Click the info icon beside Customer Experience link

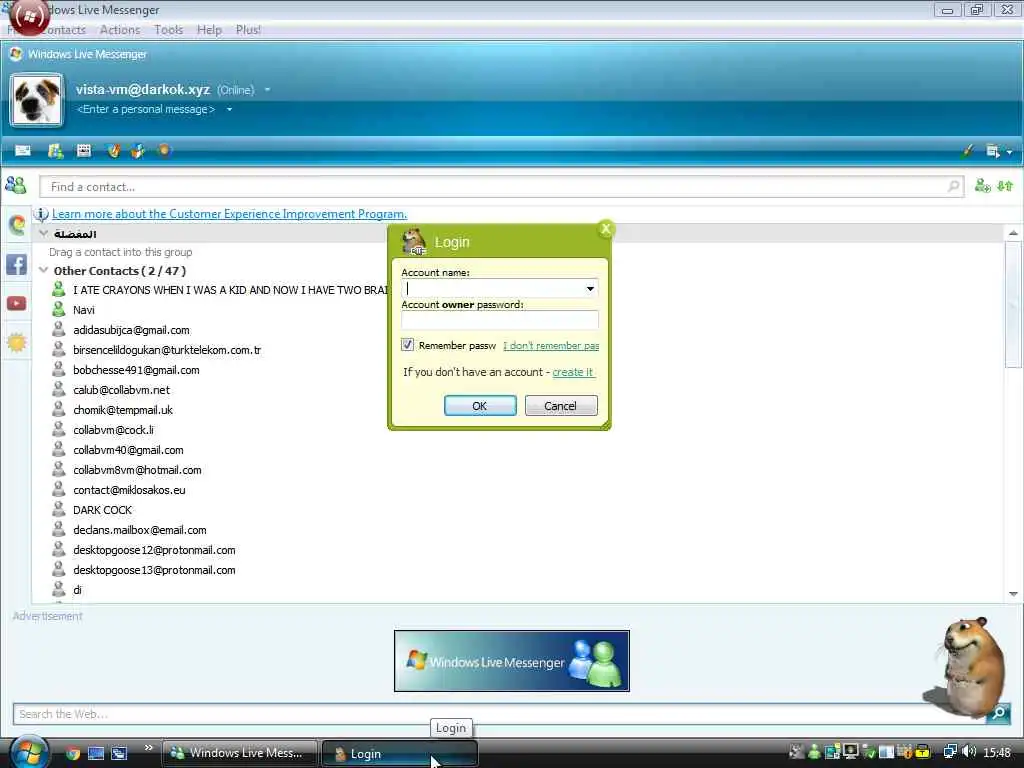pyautogui.click(x=41, y=214)
